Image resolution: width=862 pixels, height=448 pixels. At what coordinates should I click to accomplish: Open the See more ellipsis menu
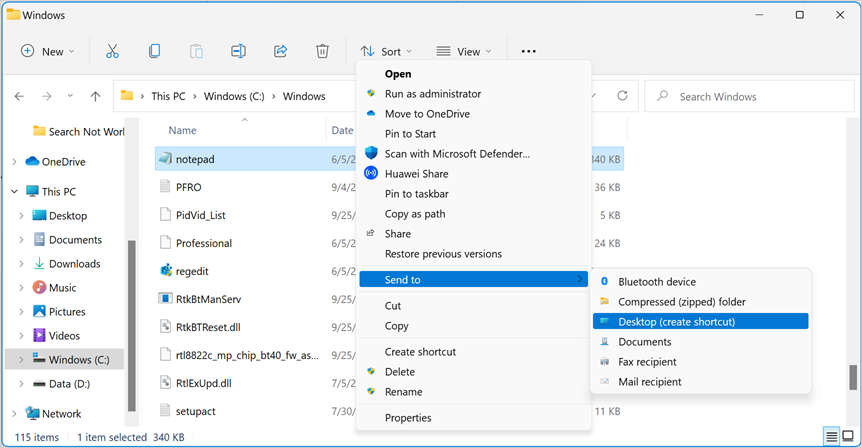(529, 51)
